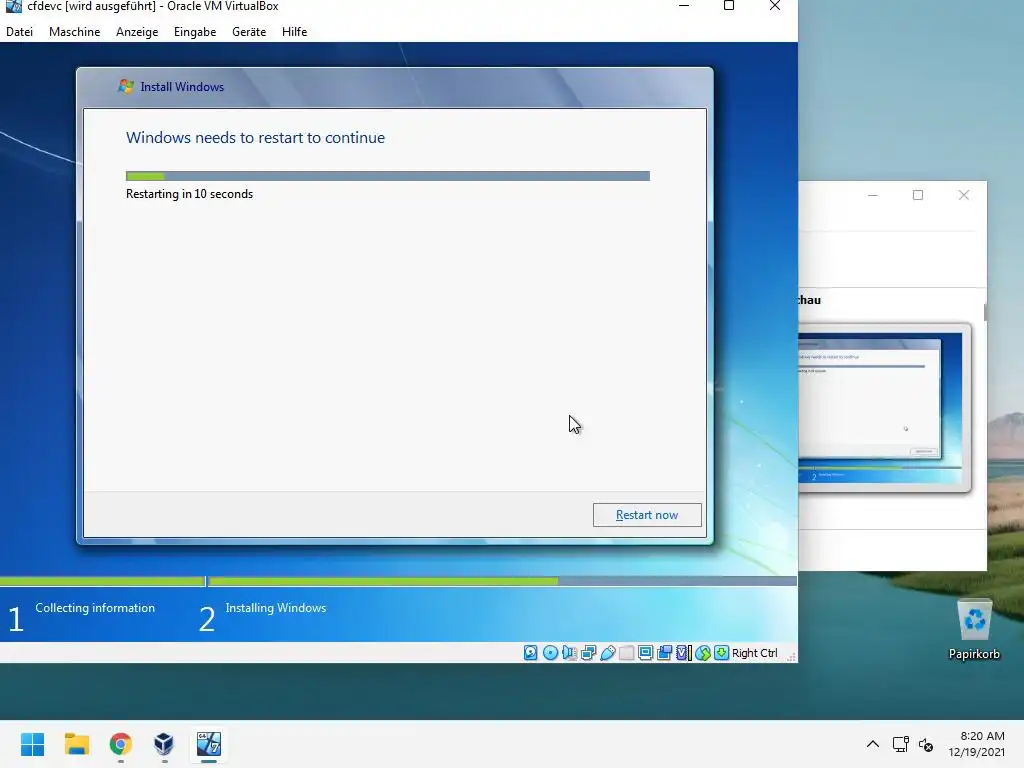Click the VM window resize grip corner
Screen dimensions: 1024x768
791,656
